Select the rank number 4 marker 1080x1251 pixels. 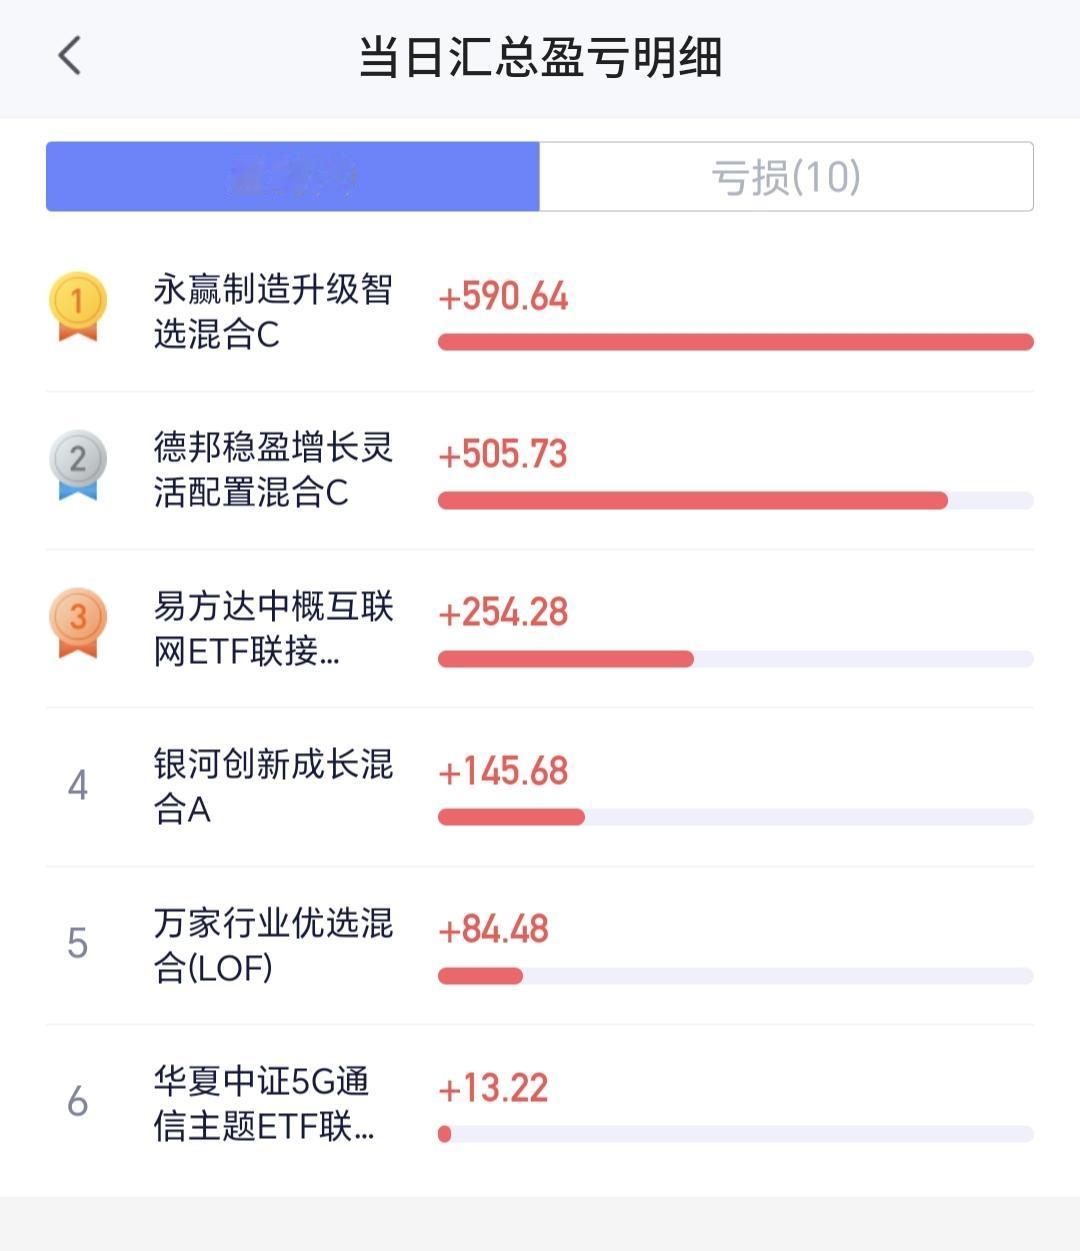[78, 786]
